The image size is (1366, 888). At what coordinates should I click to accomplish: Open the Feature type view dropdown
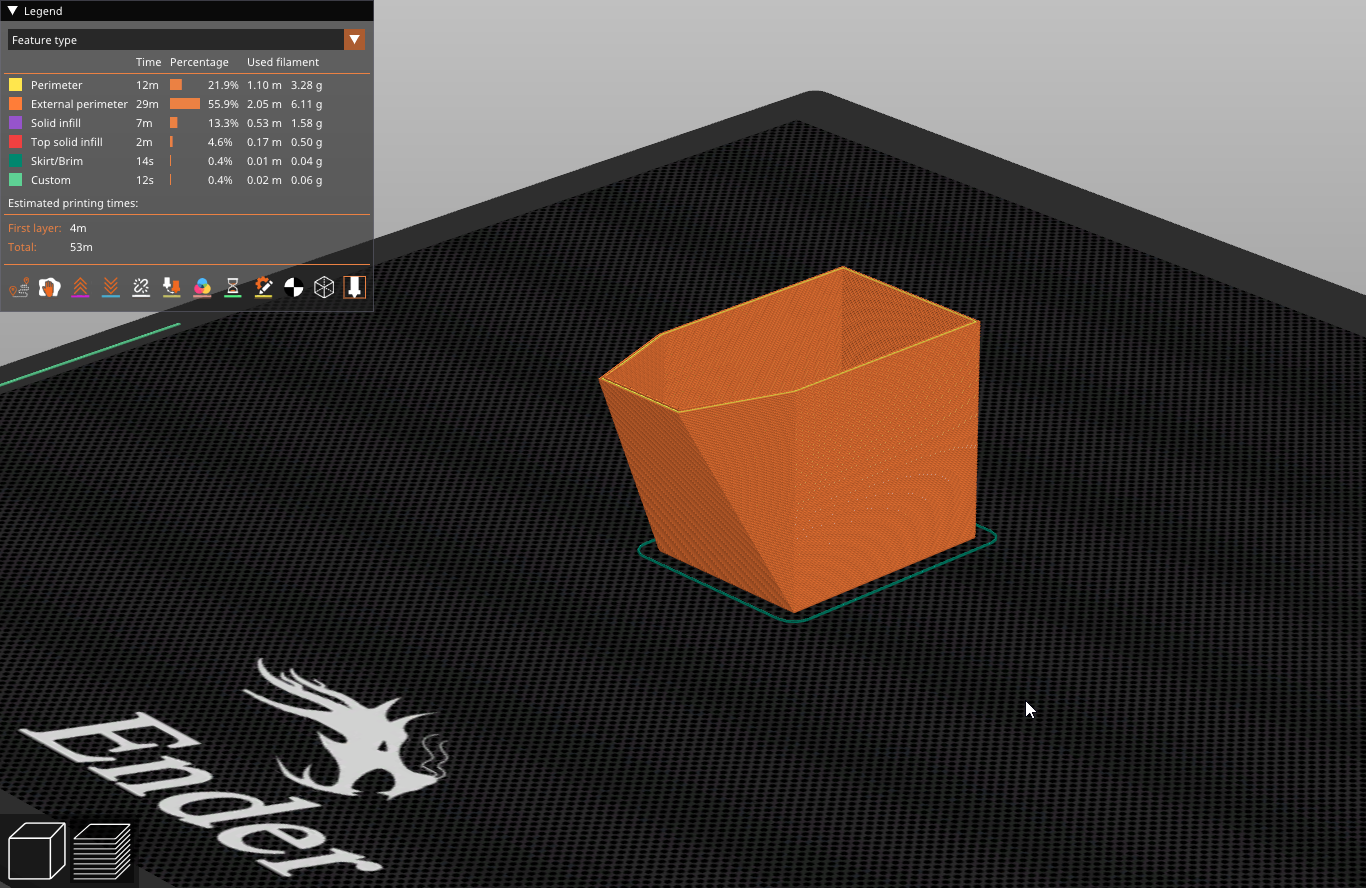[187, 40]
